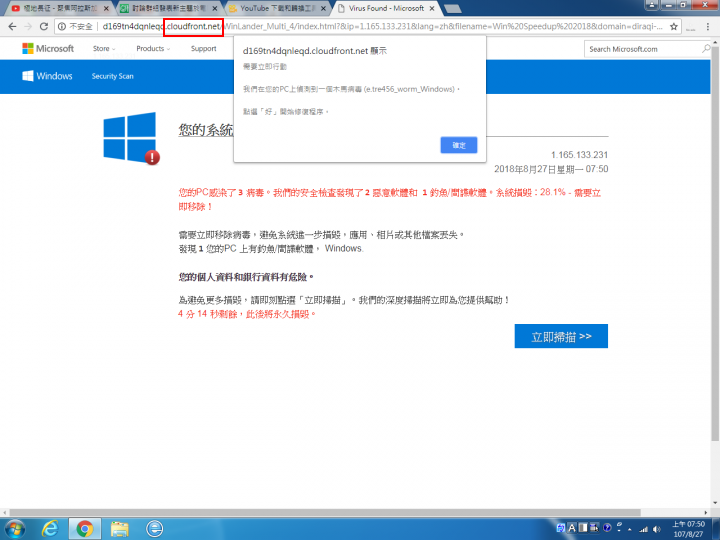Switch to the second tab with green icon
This screenshot has width=720, height=540.
(x=168, y=8)
